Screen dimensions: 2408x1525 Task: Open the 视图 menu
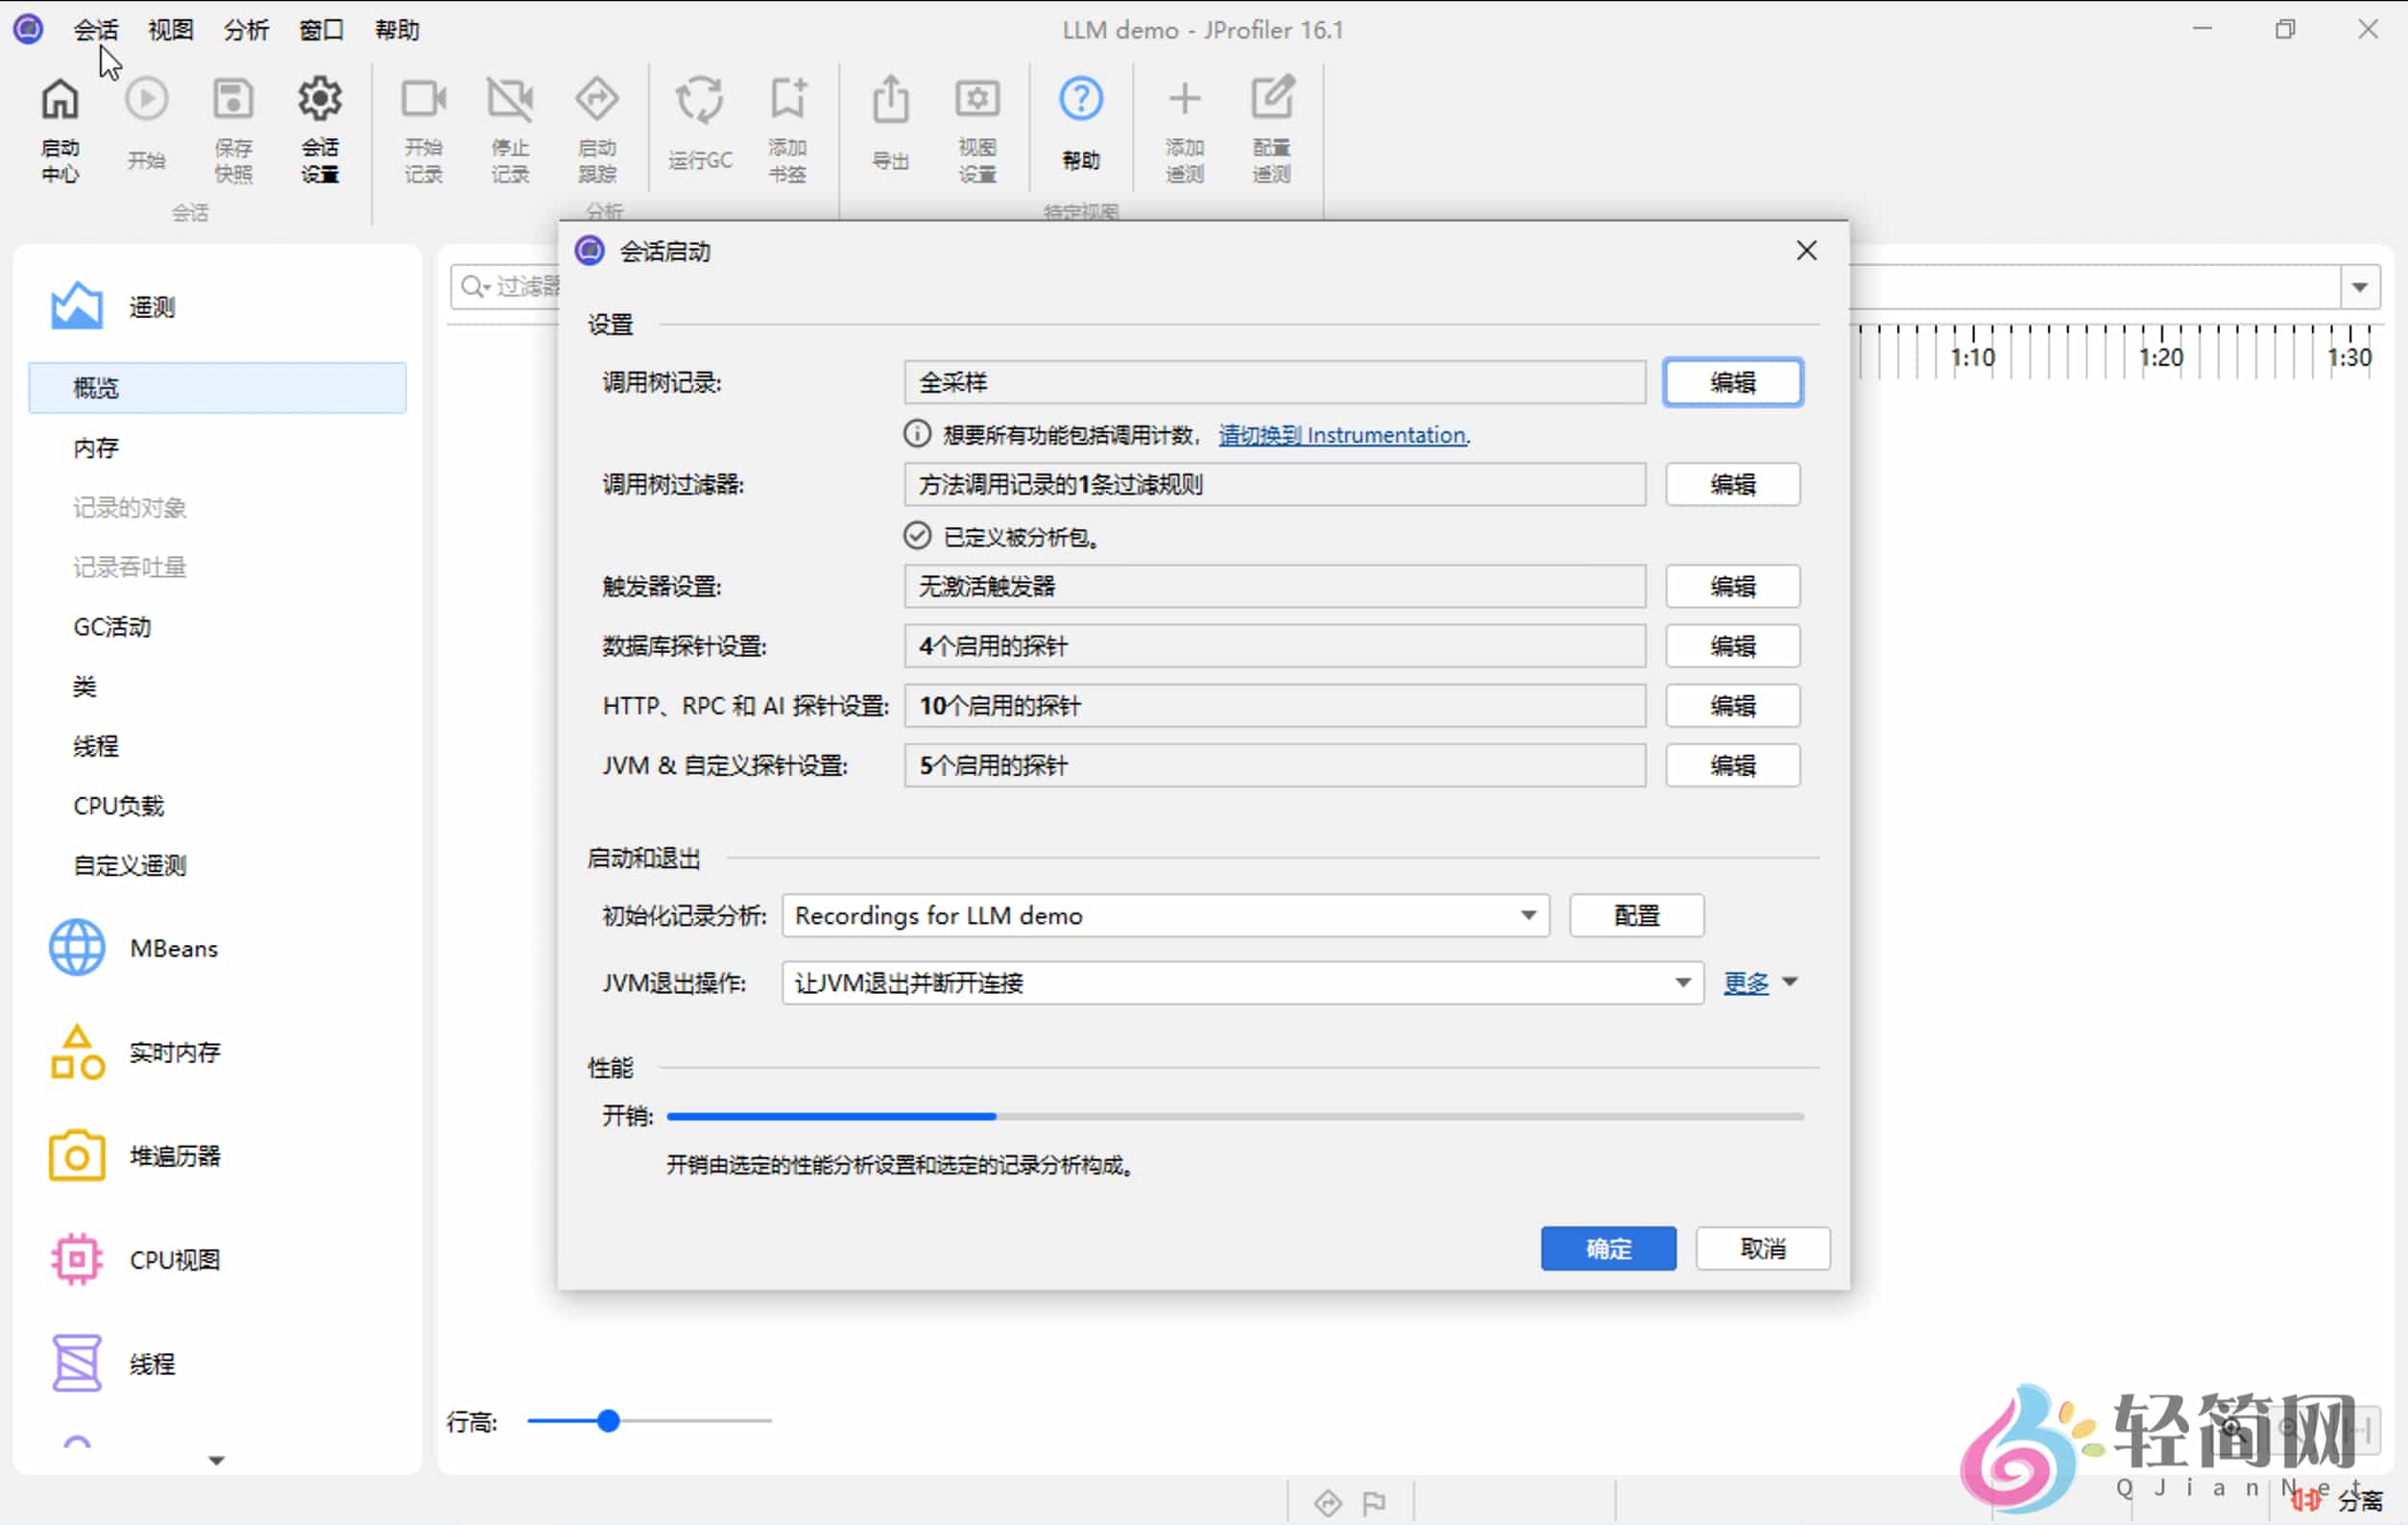(171, 30)
